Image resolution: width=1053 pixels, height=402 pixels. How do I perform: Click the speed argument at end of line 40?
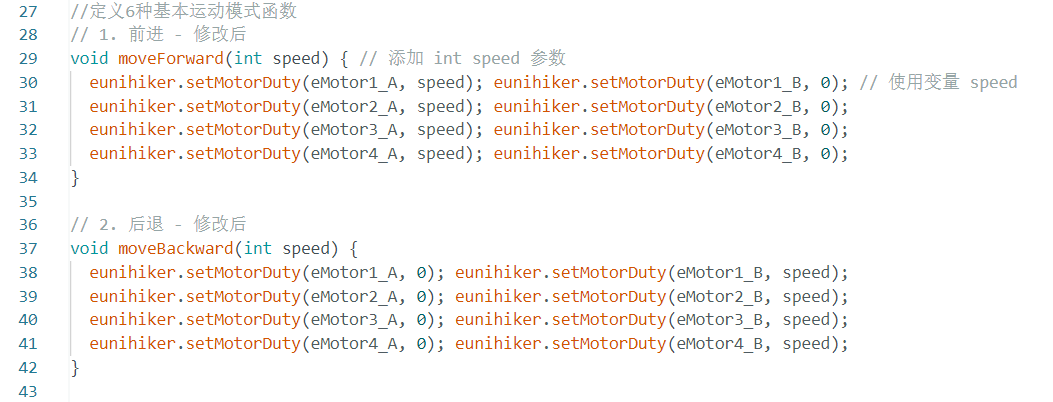click(807, 320)
